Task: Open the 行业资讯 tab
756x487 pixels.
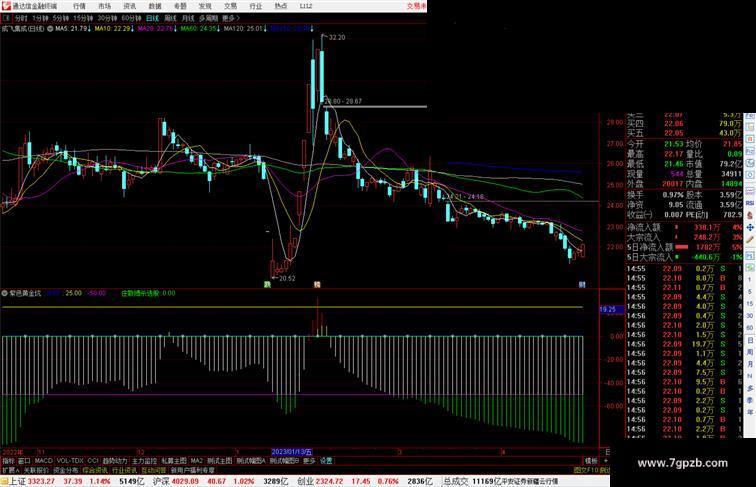Action: click(x=124, y=470)
